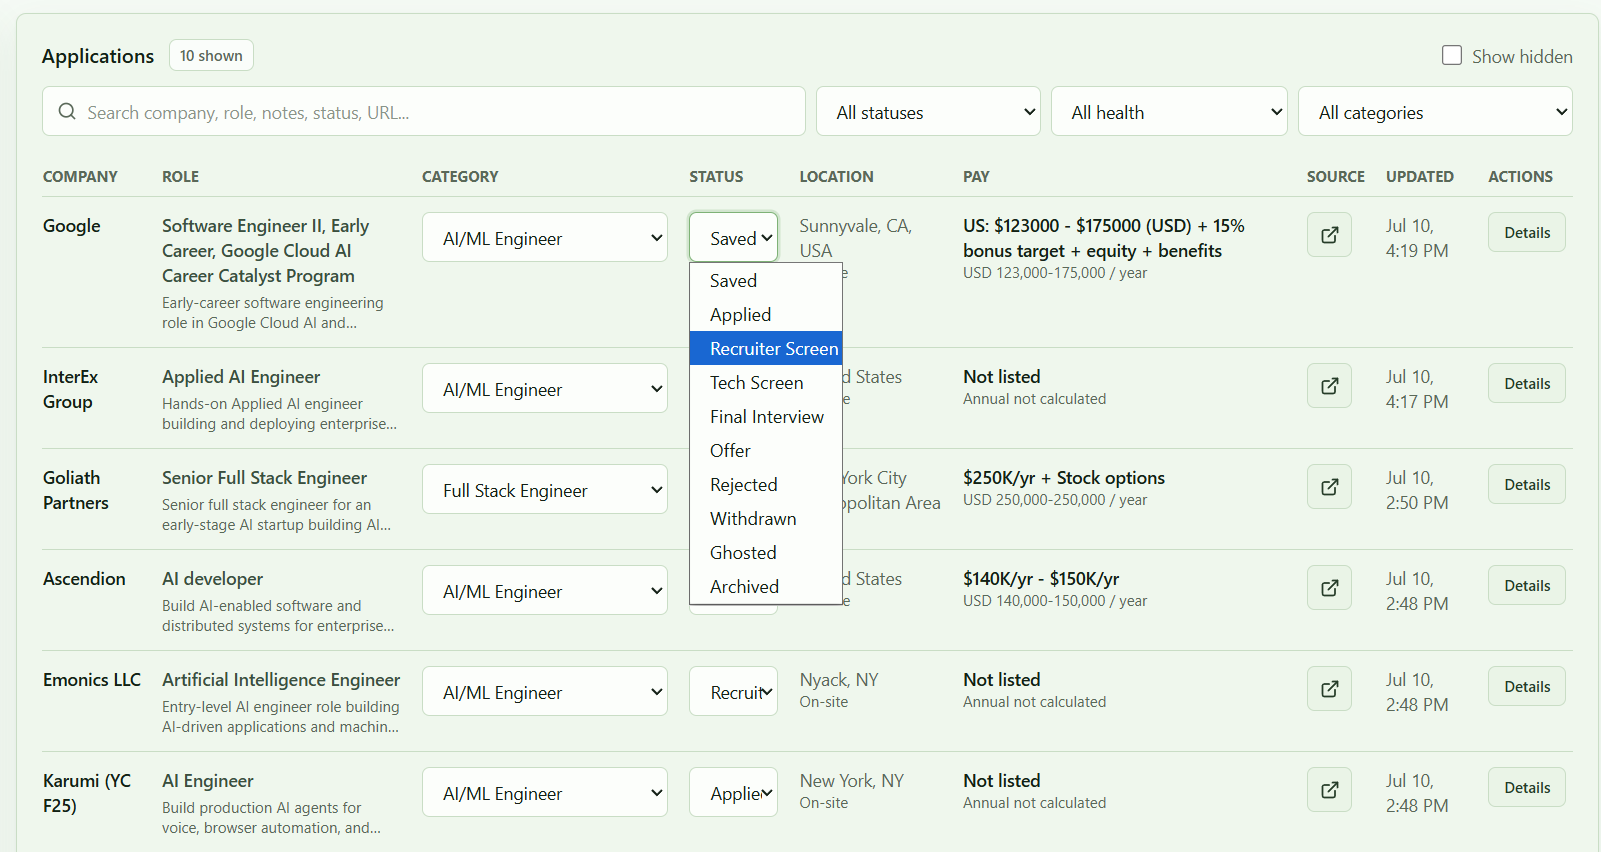The width and height of the screenshot is (1601, 852).
Task: Open Ascendion category dropdown
Action: point(545,590)
